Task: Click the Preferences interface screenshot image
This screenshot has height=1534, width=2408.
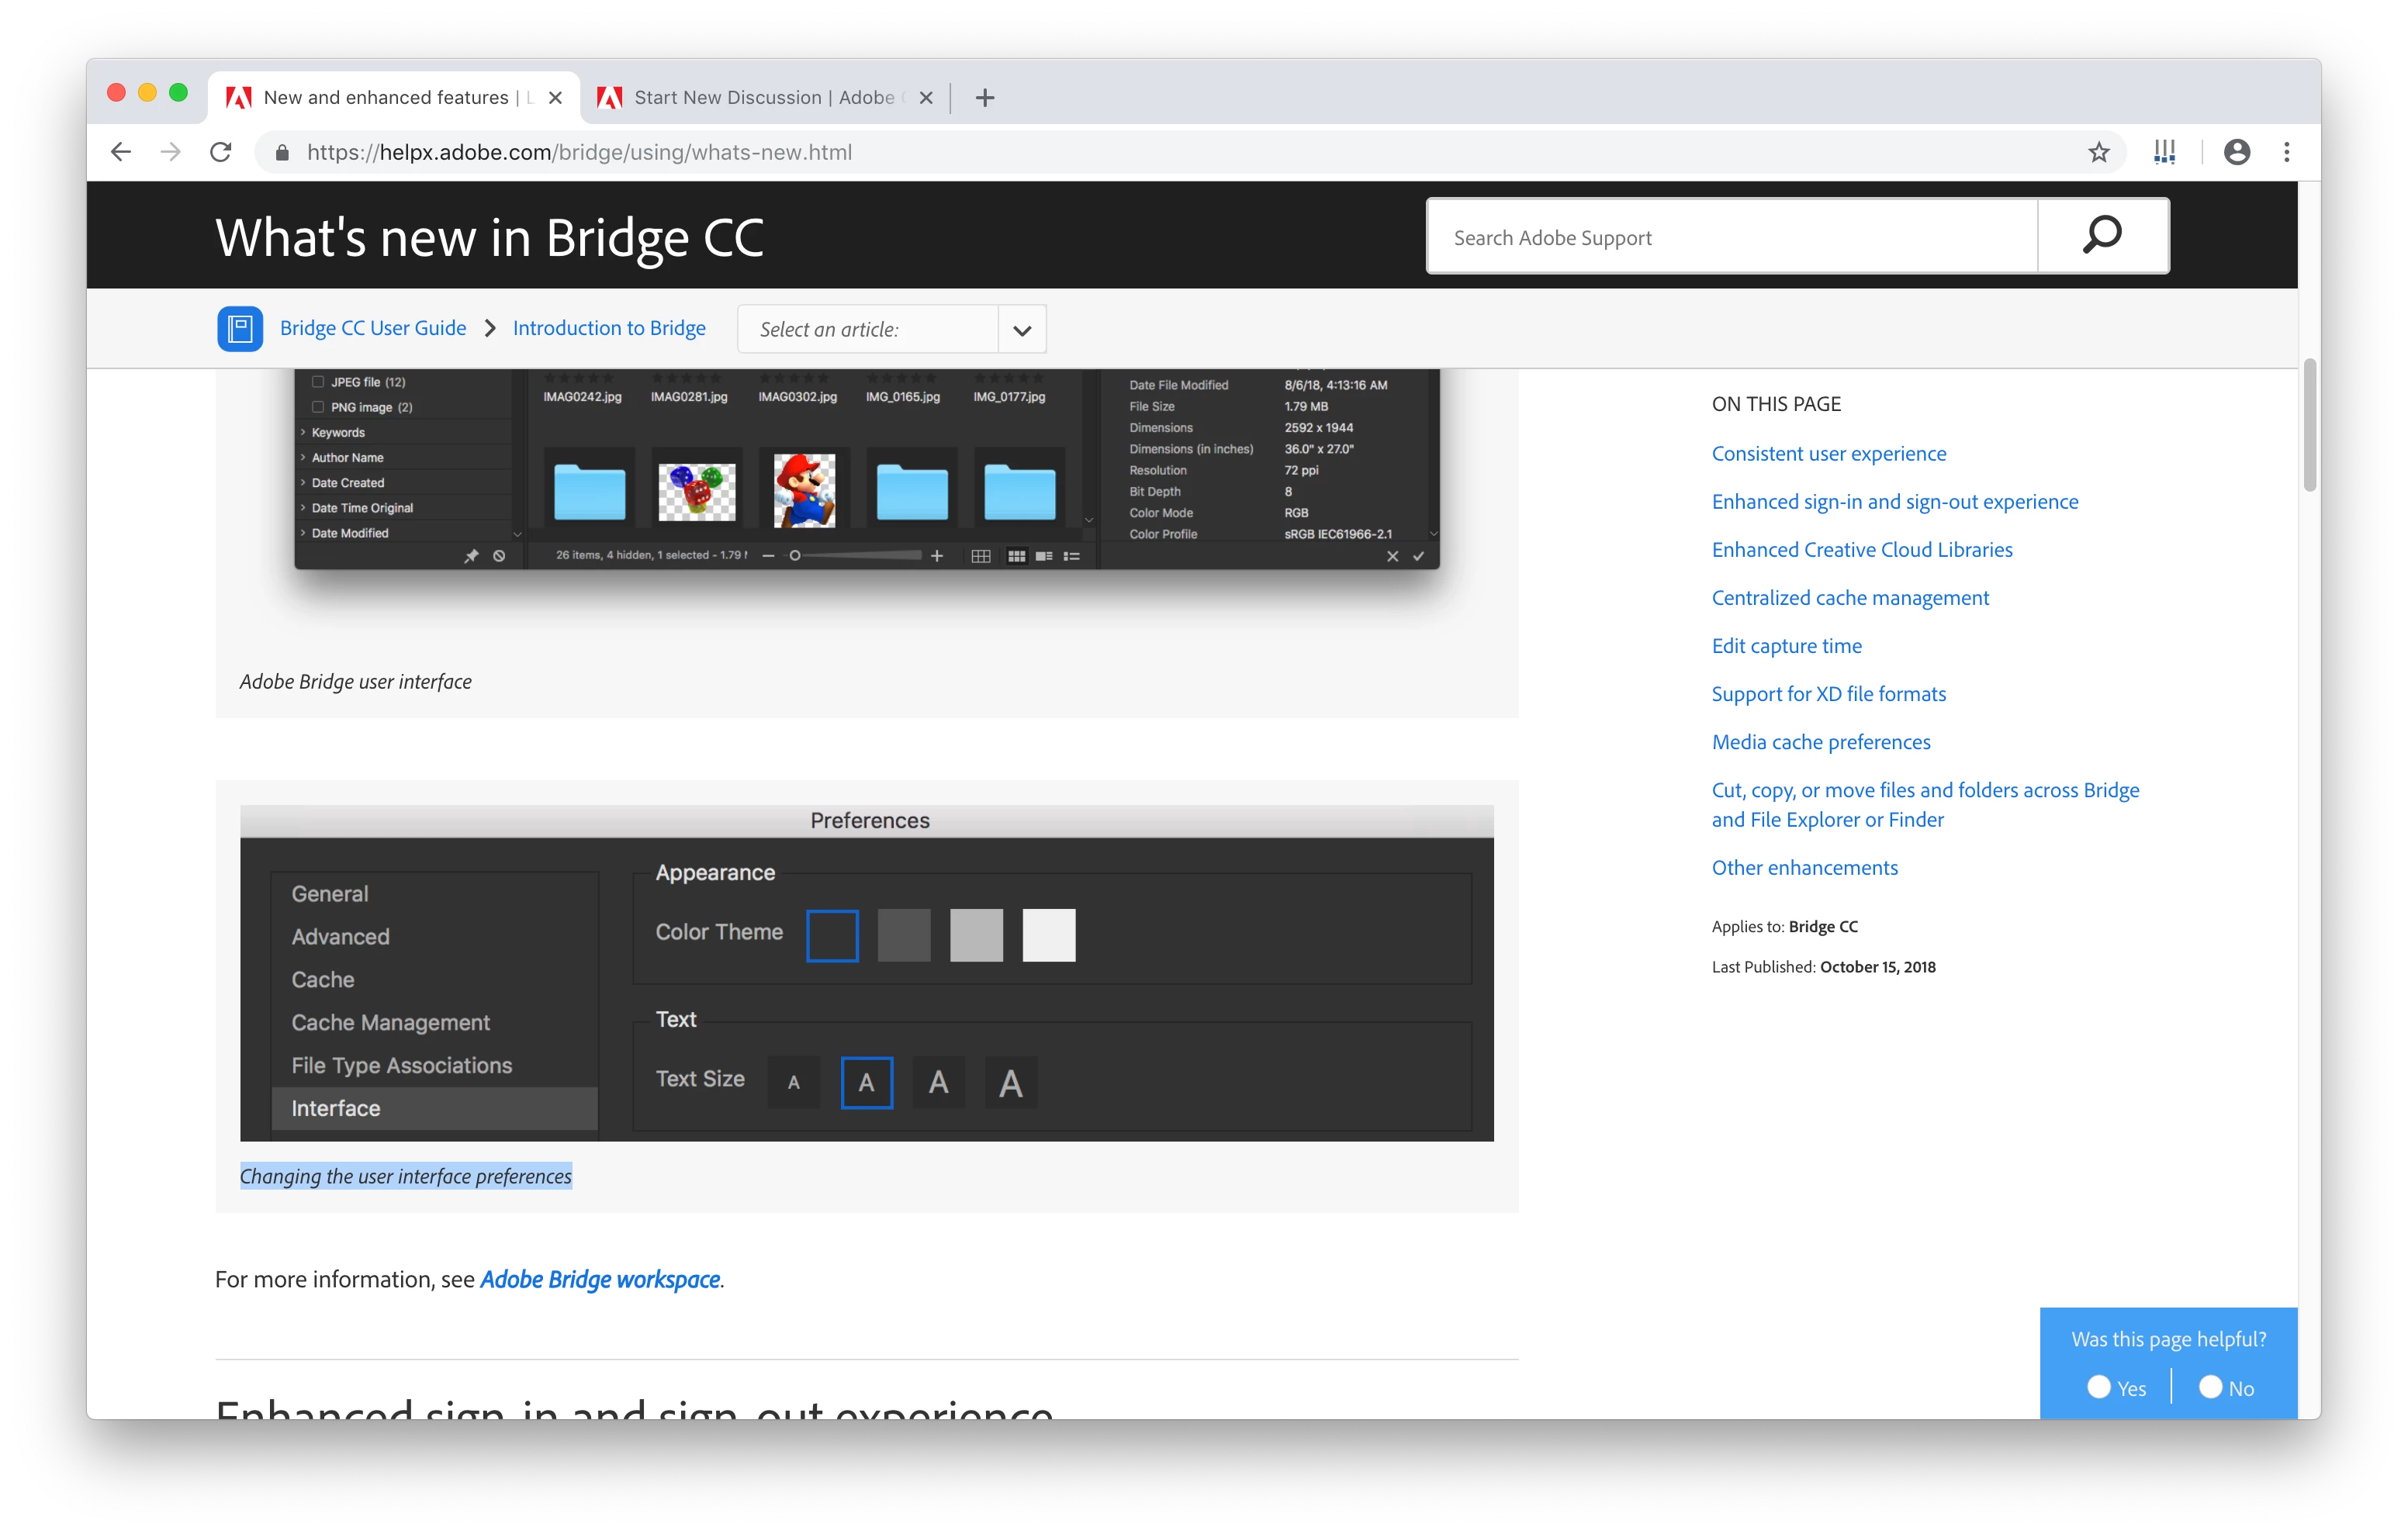Action: [866, 973]
